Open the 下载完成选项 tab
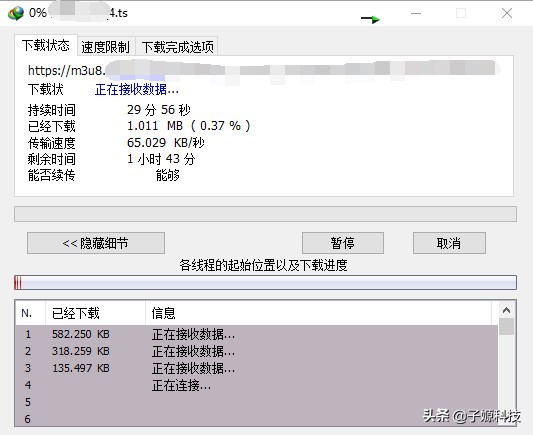 [177, 47]
